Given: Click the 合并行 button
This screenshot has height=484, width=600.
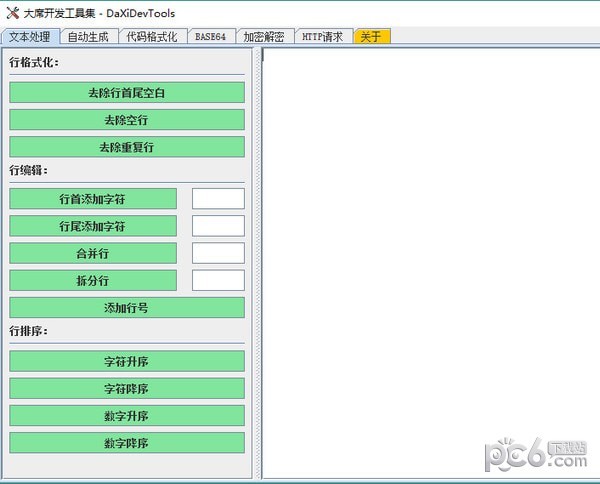Looking at the screenshot, I should click(x=93, y=253).
